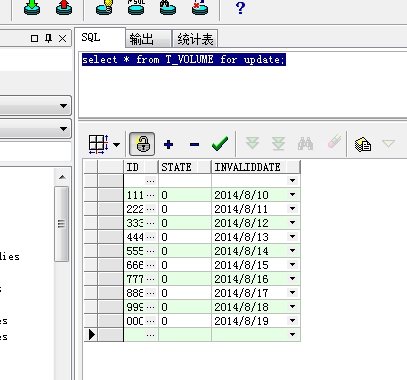
Task: Click the light bulb database toolbar icon
Action: click(x=104, y=7)
